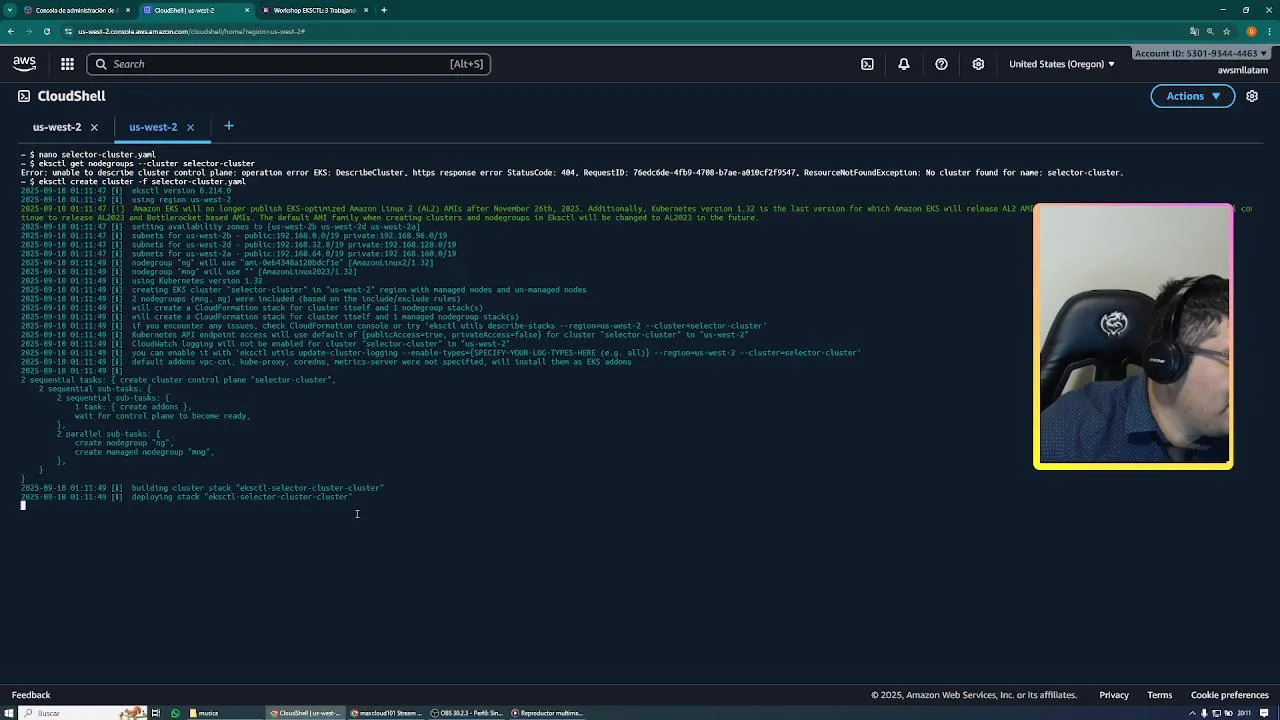The image size is (1280, 720).
Task: Add a new terminal tab with plus
Action: point(229,126)
